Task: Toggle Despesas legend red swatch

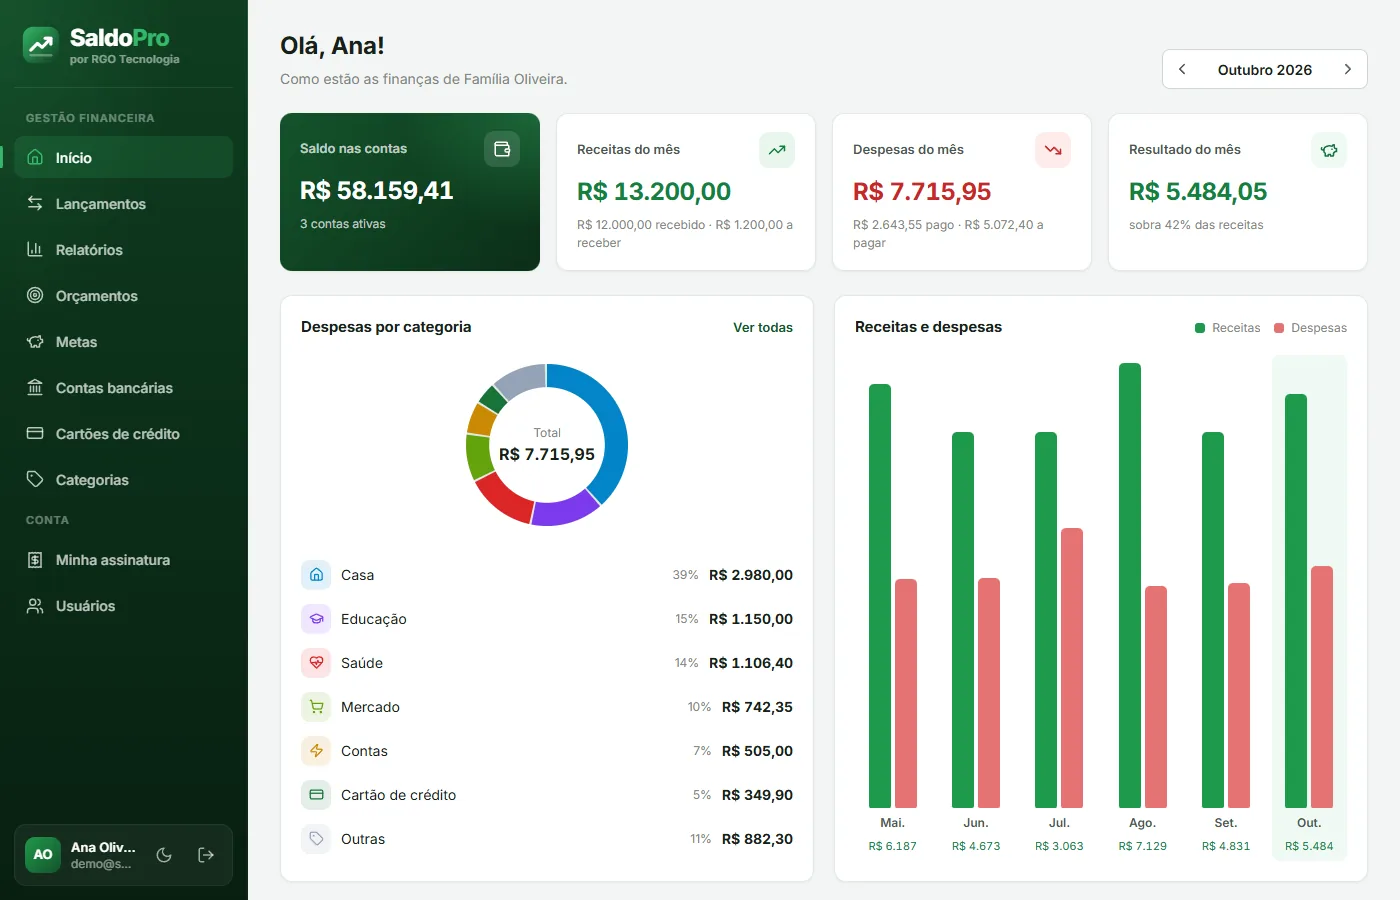Action: (1279, 328)
